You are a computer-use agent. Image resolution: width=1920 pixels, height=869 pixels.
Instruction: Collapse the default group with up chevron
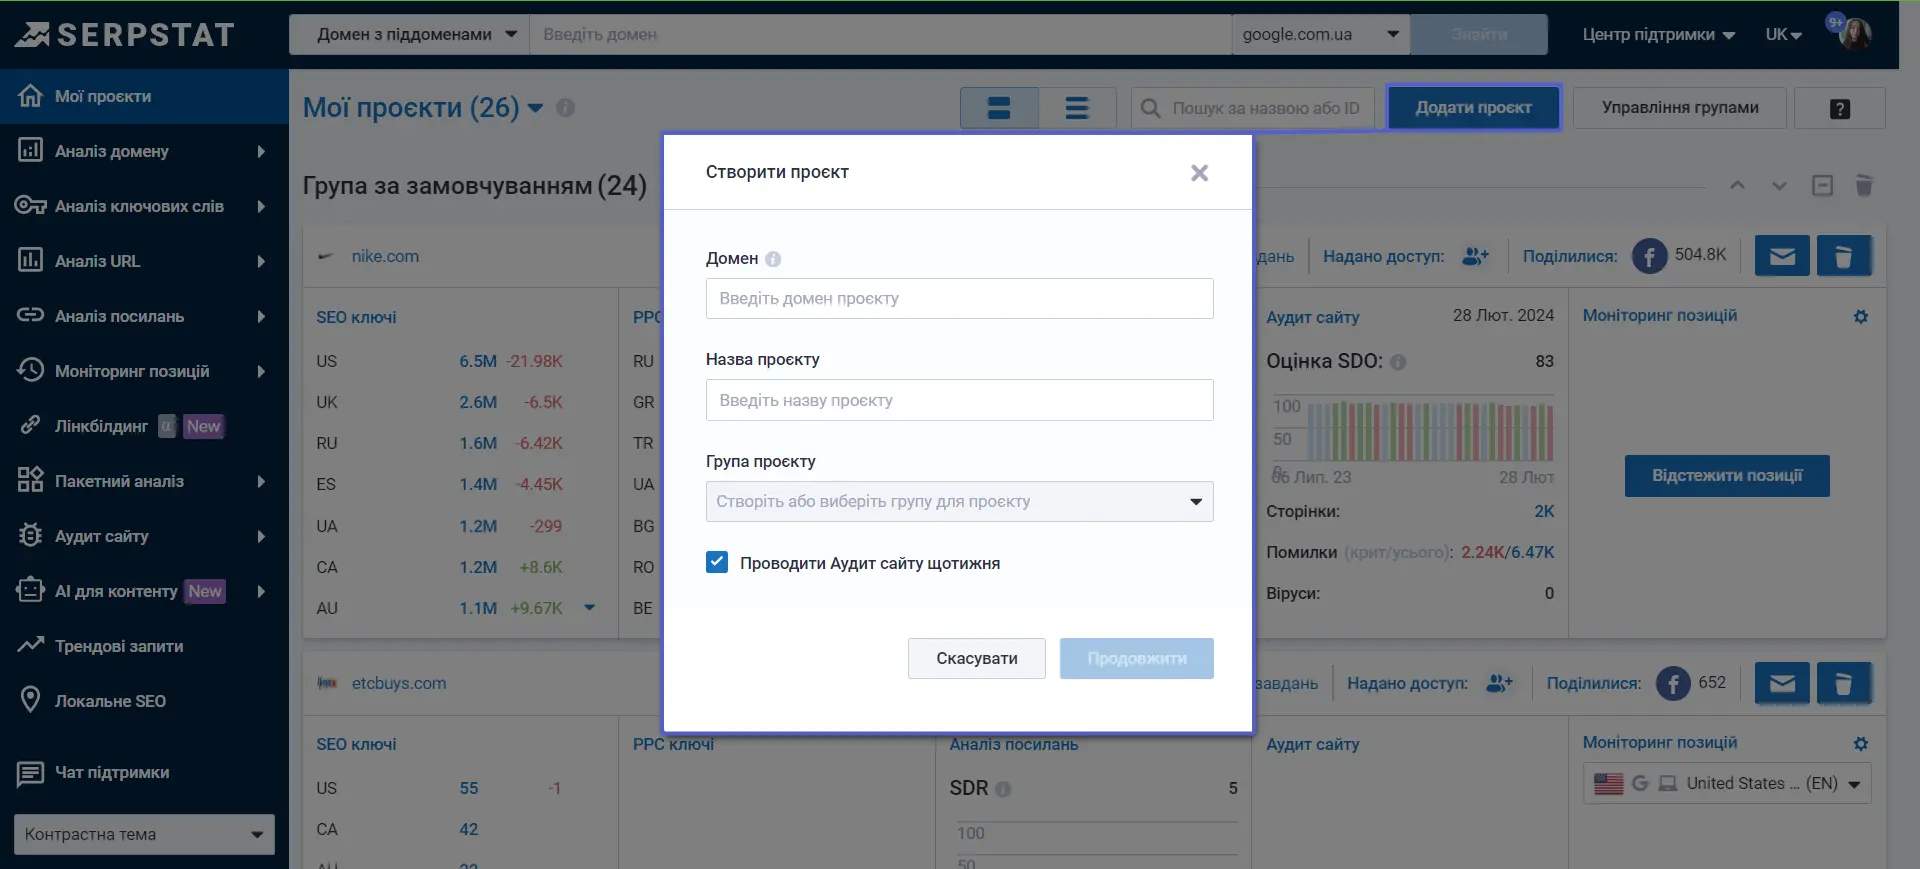(1738, 185)
